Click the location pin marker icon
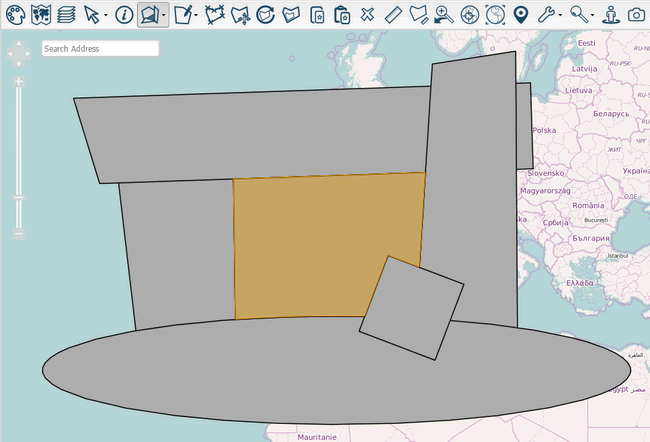Viewport: 650px width, 442px height. (x=520, y=14)
